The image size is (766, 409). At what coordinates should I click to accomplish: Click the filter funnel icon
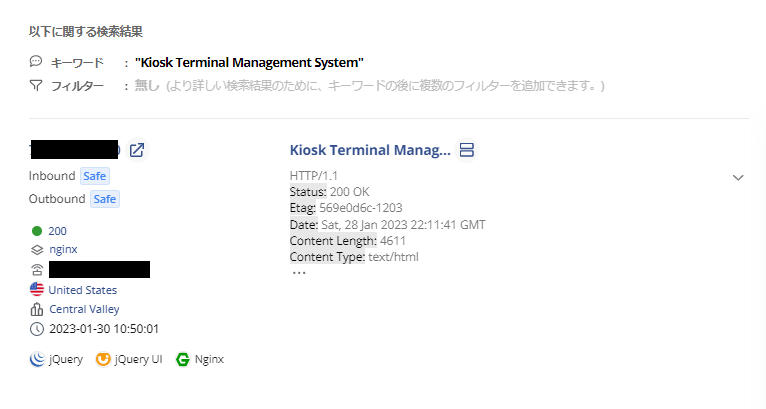(x=36, y=86)
